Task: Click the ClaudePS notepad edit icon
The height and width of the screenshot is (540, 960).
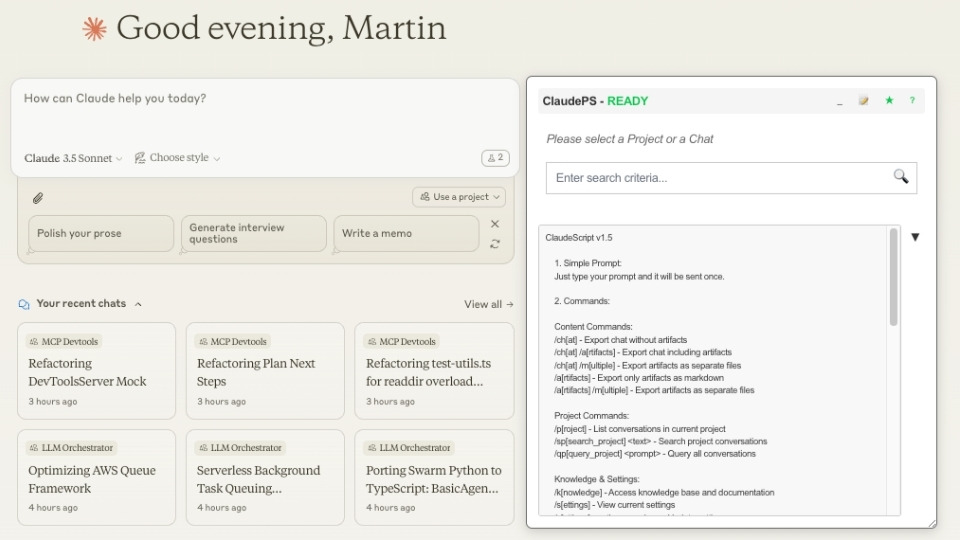Action: tap(863, 100)
